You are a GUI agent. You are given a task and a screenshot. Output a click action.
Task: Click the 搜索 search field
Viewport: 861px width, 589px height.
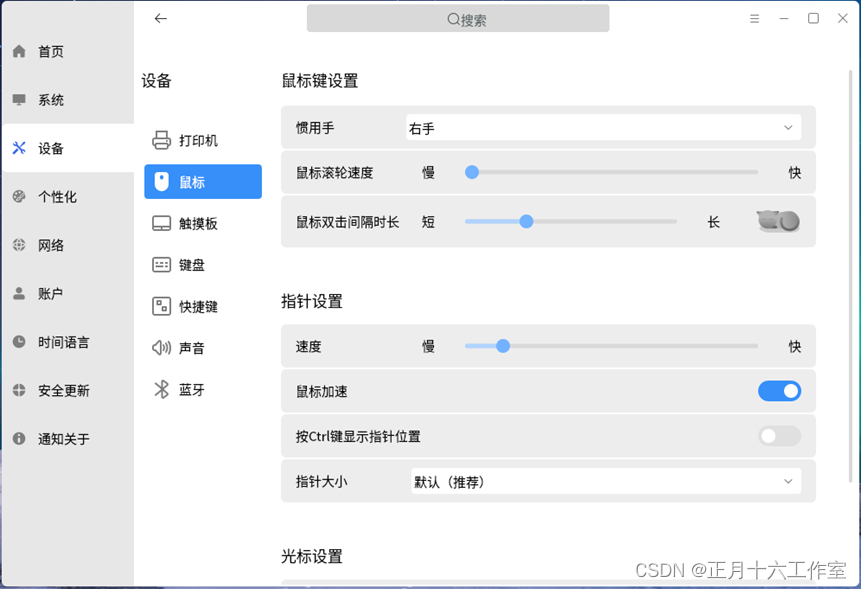(x=458, y=19)
